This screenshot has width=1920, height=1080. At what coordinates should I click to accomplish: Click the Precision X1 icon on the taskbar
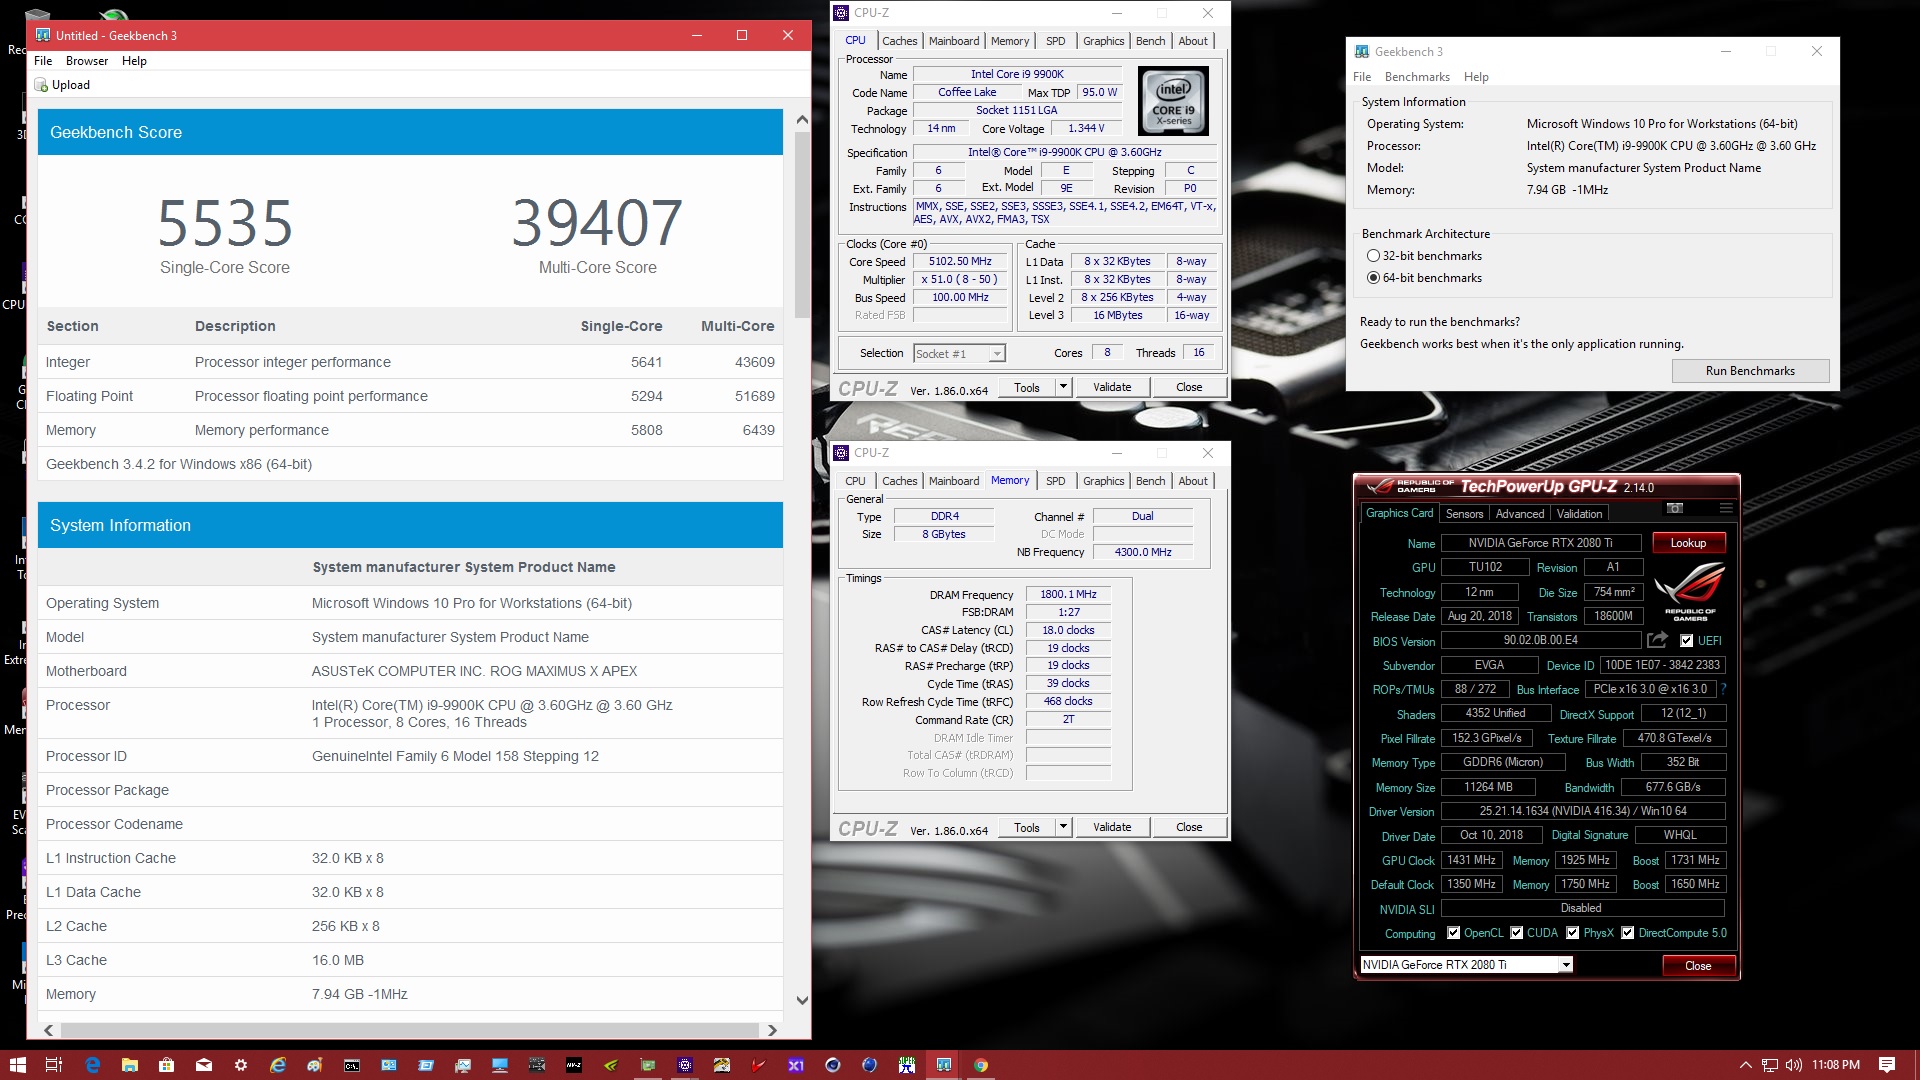(x=795, y=1065)
